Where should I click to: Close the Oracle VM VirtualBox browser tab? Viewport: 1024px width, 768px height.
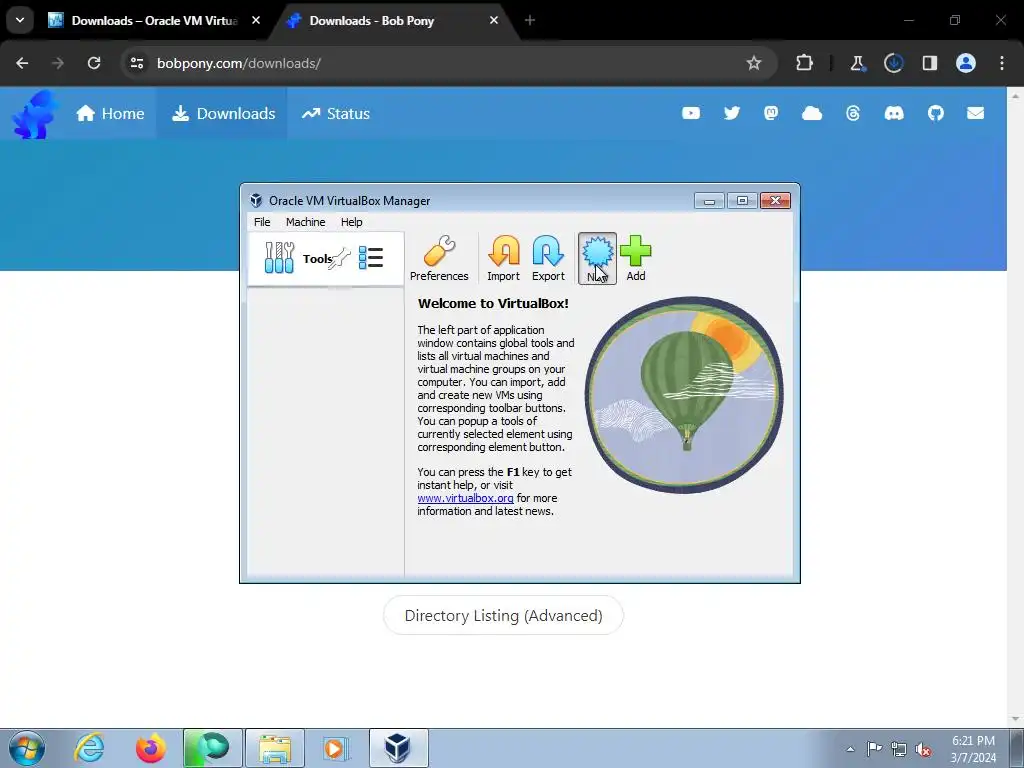click(256, 20)
